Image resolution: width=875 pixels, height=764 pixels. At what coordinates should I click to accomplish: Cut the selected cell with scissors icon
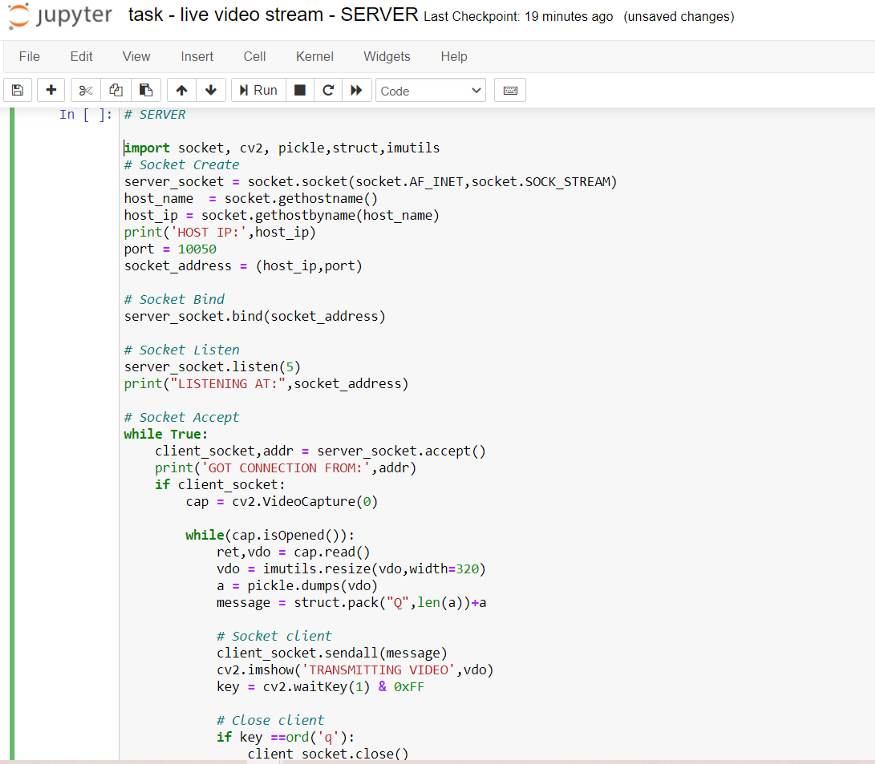point(84,89)
